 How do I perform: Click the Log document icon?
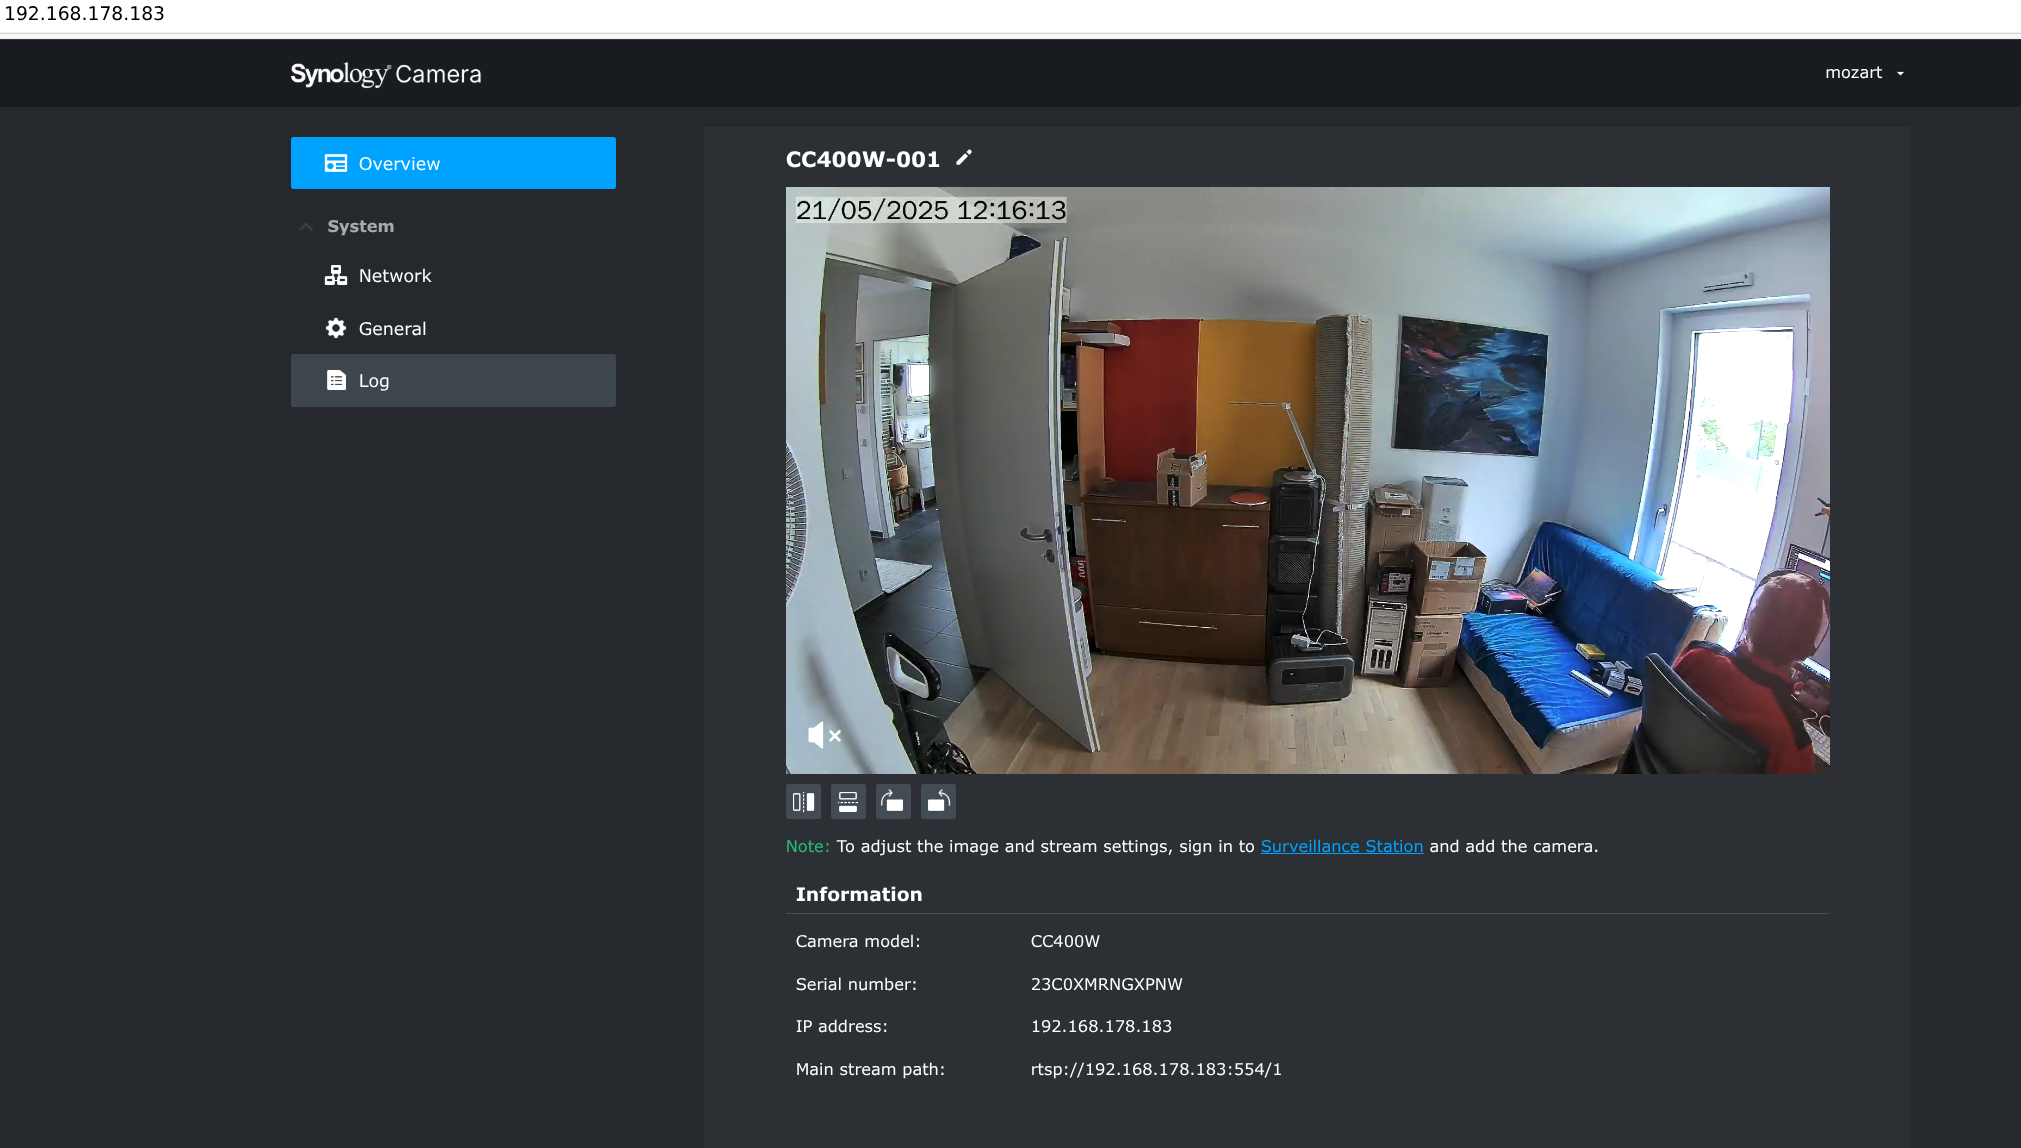pyautogui.click(x=336, y=380)
